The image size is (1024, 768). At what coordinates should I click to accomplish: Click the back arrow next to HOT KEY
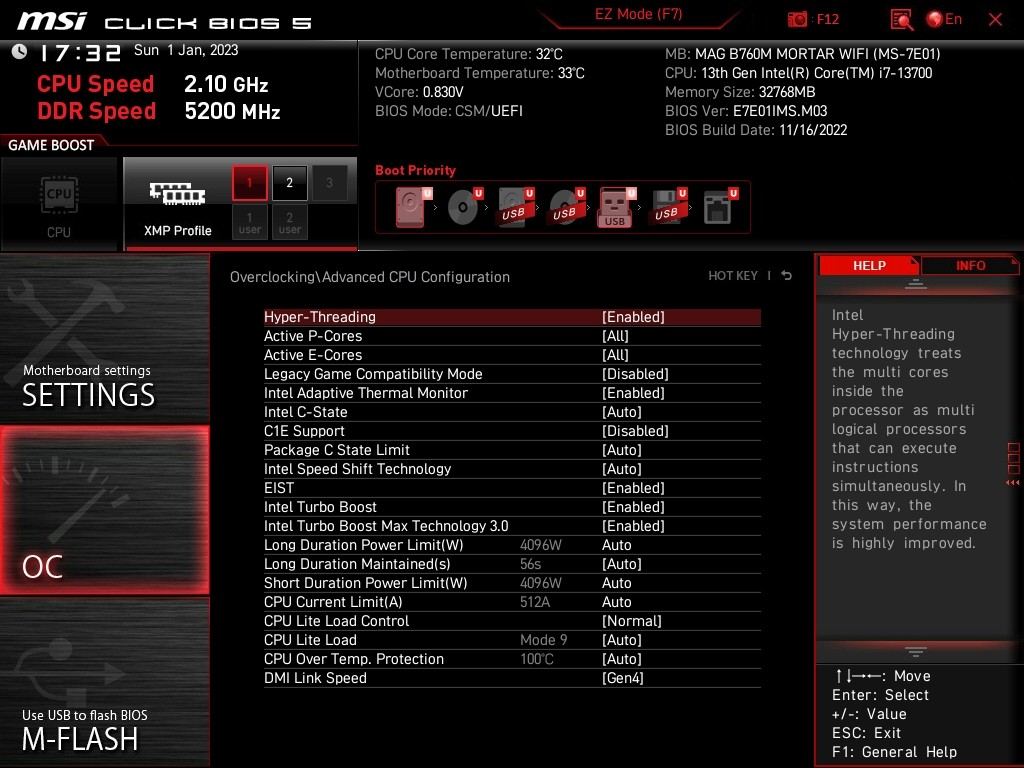786,276
